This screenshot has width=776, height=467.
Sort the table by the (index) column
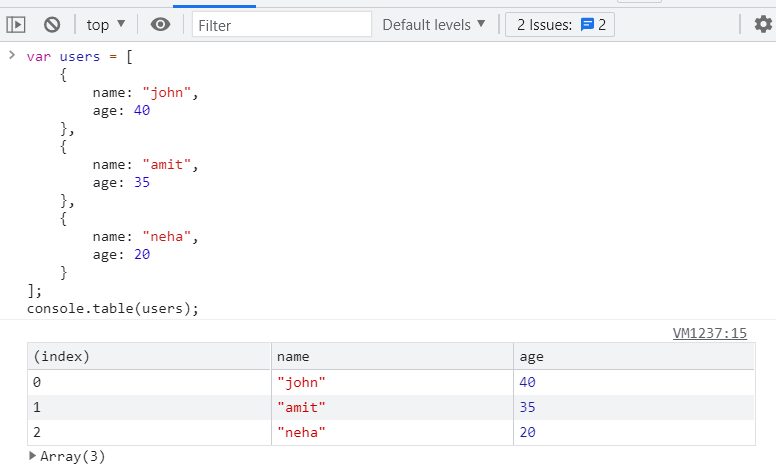(x=149, y=356)
